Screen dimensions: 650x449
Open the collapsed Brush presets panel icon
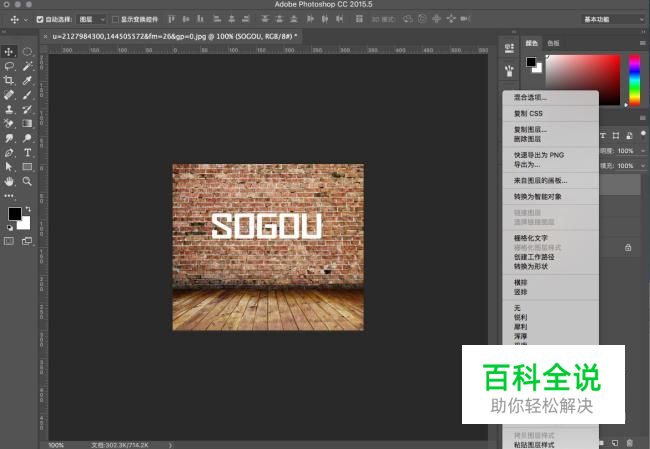509,70
